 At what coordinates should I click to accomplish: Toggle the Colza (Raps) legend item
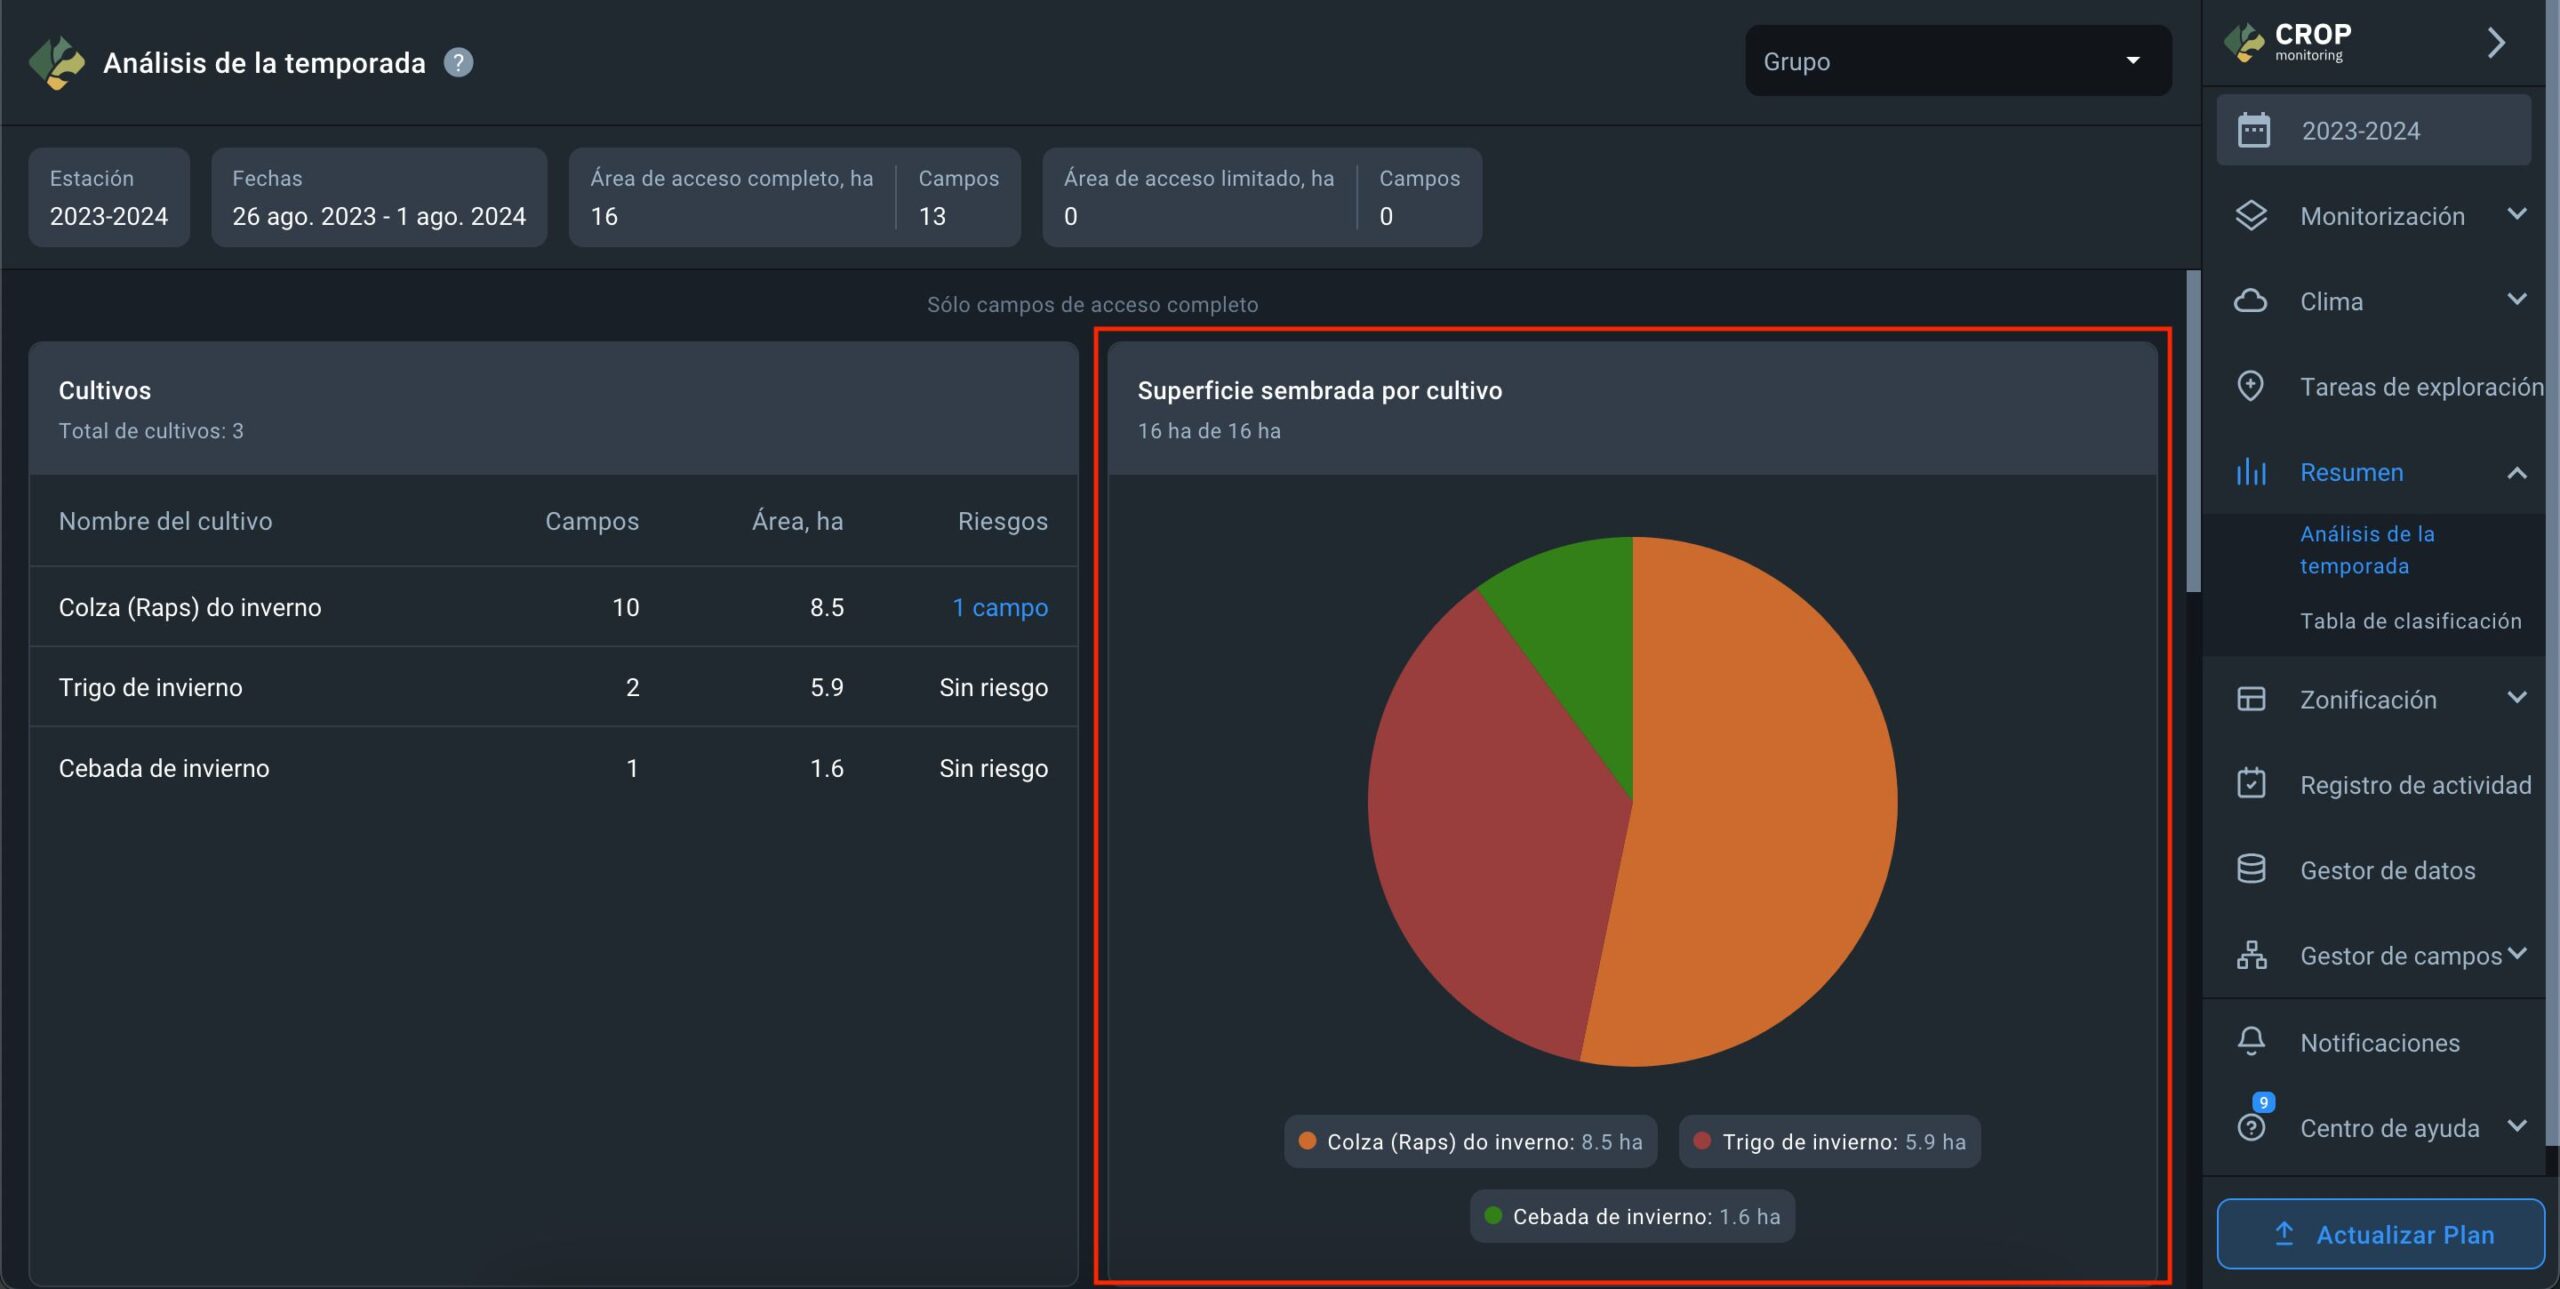1470,1142
